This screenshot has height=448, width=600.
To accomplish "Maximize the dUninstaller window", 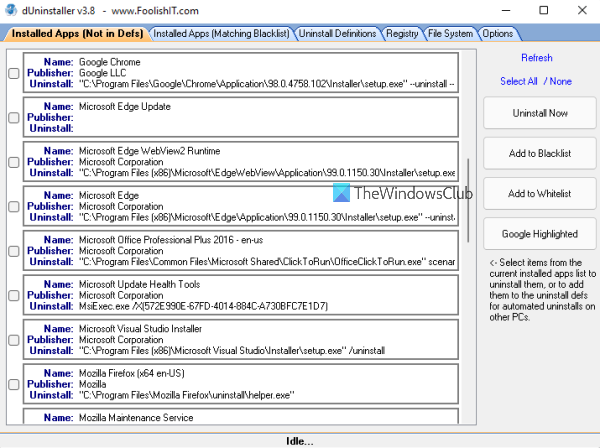I will [x=543, y=10].
